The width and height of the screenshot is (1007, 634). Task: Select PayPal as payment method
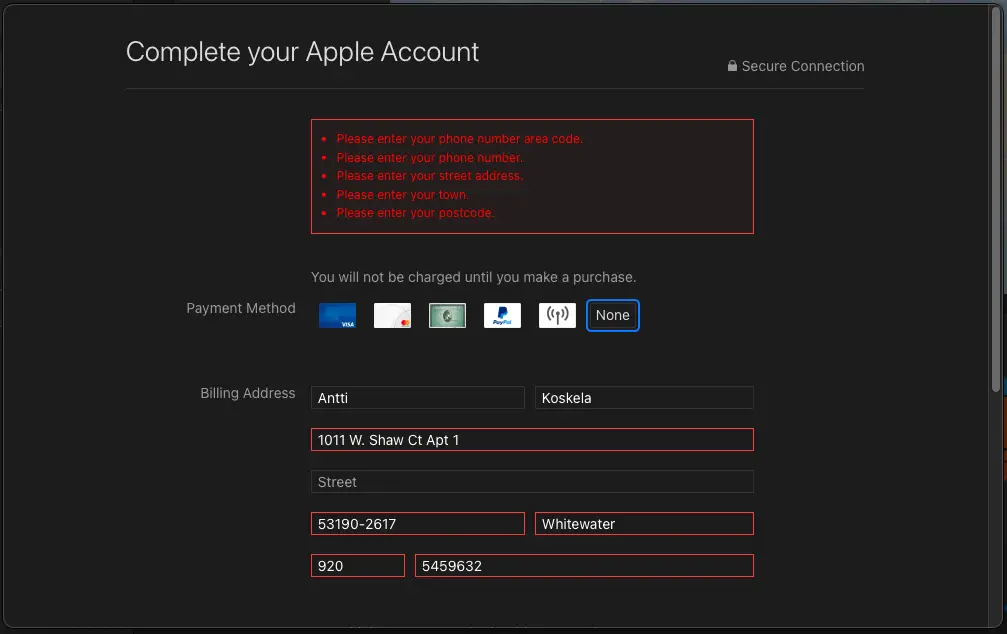click(502, 316)
